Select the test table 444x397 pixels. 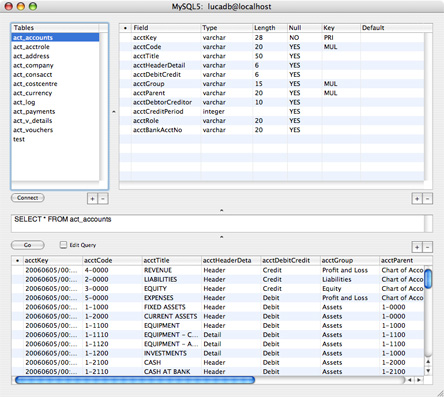55,139
